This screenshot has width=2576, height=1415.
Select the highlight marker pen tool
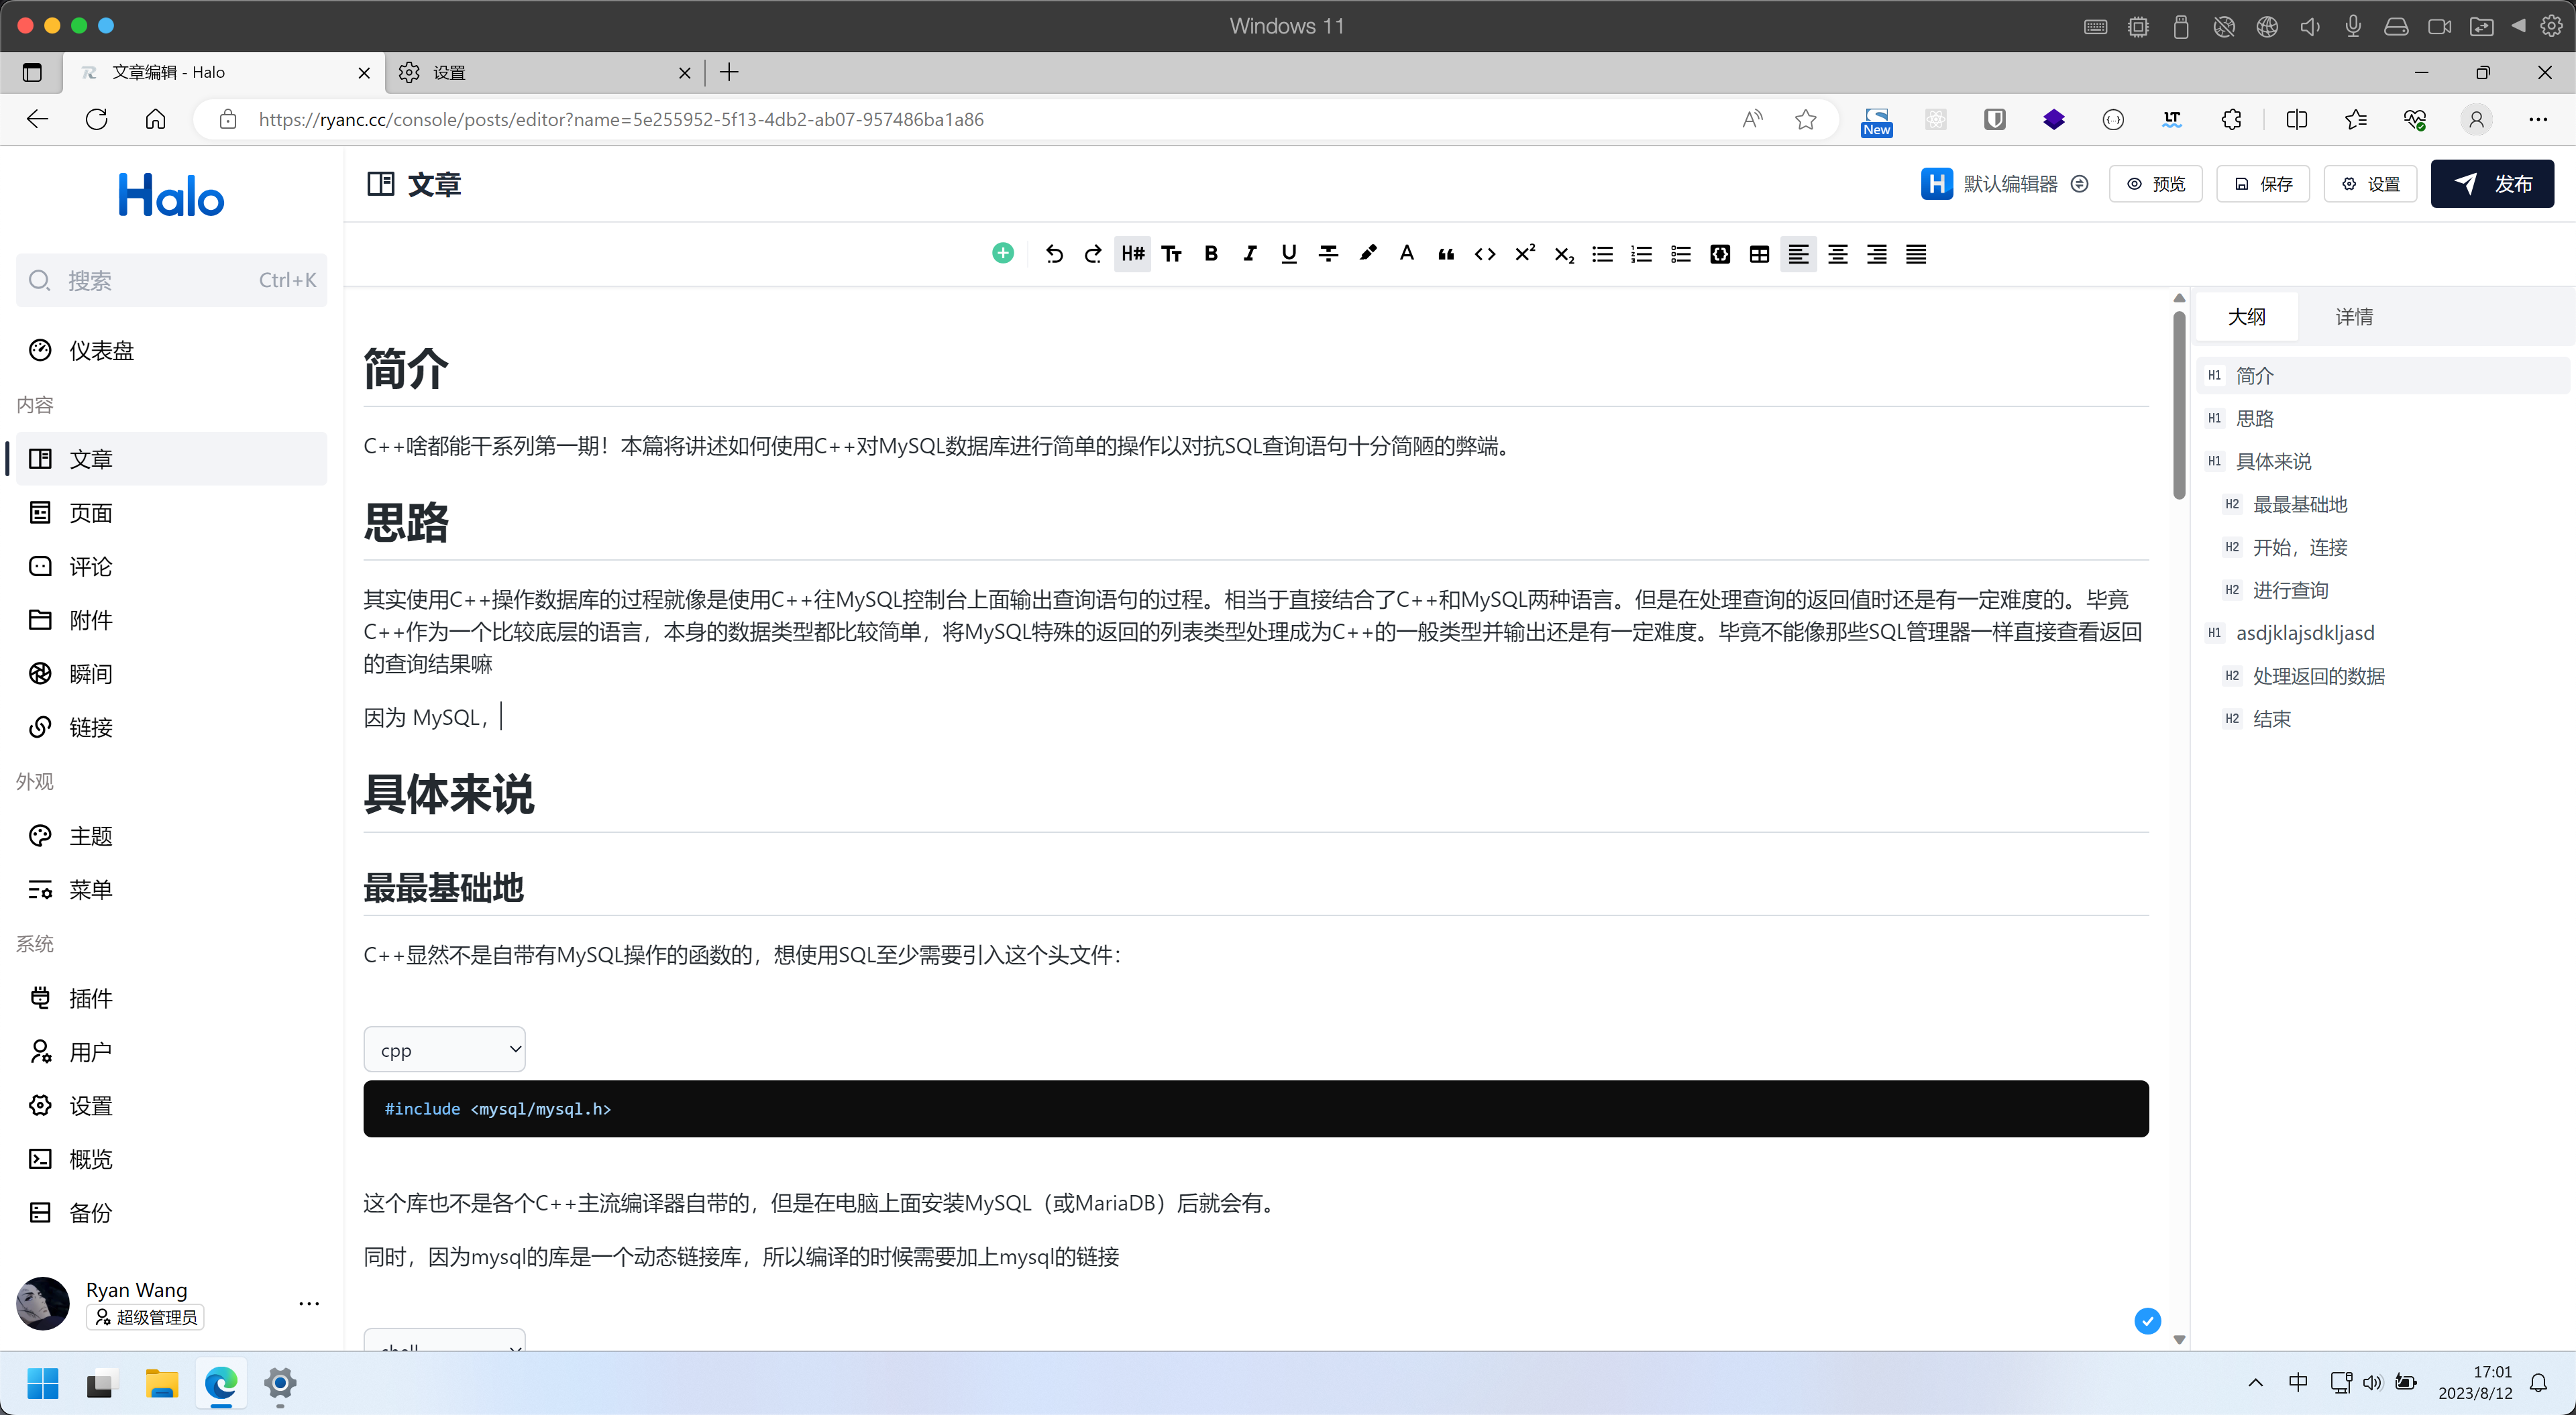[x=1367, y=254]
